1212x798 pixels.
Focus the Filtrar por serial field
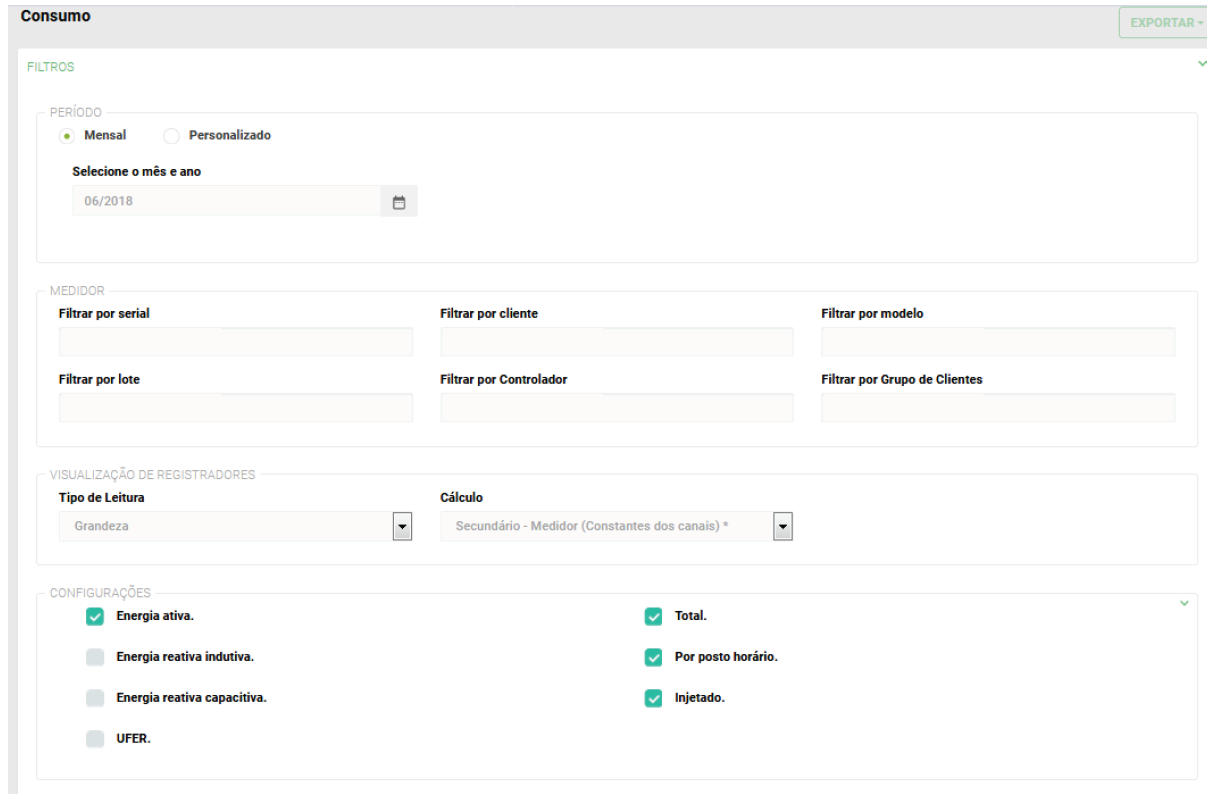[236, 342]
